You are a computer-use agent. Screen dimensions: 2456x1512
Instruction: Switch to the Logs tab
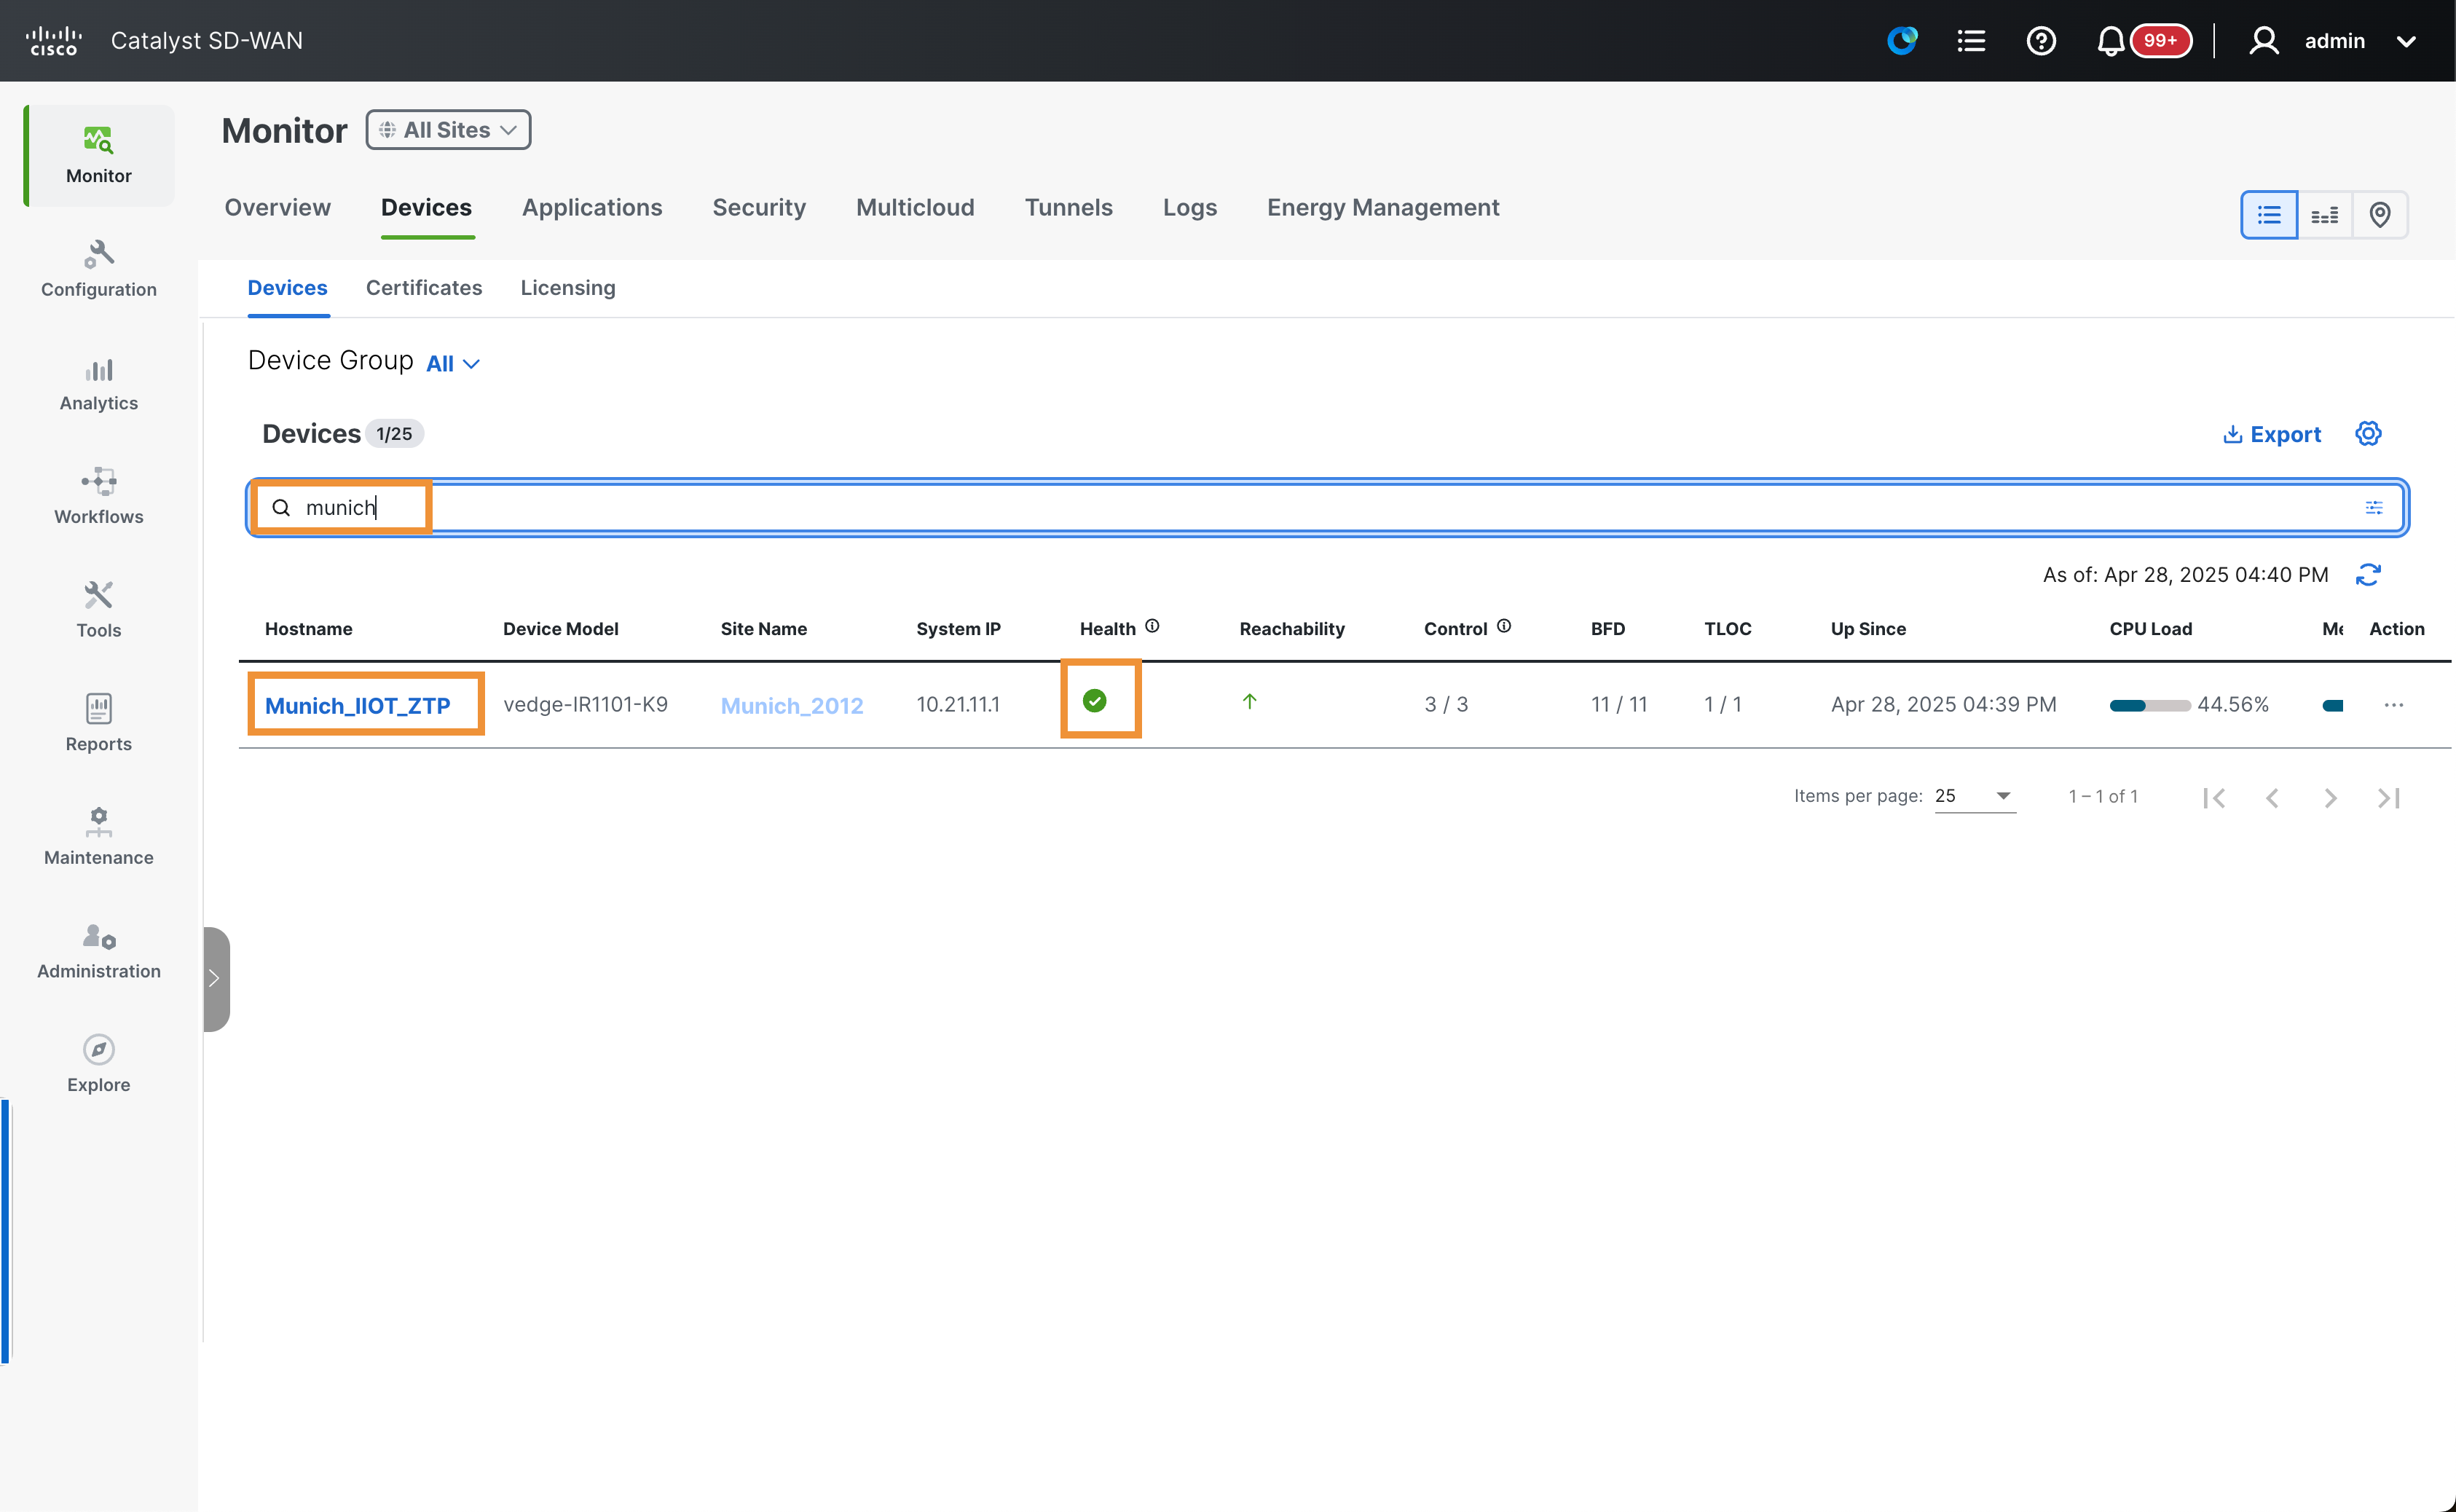(1190, 207)
